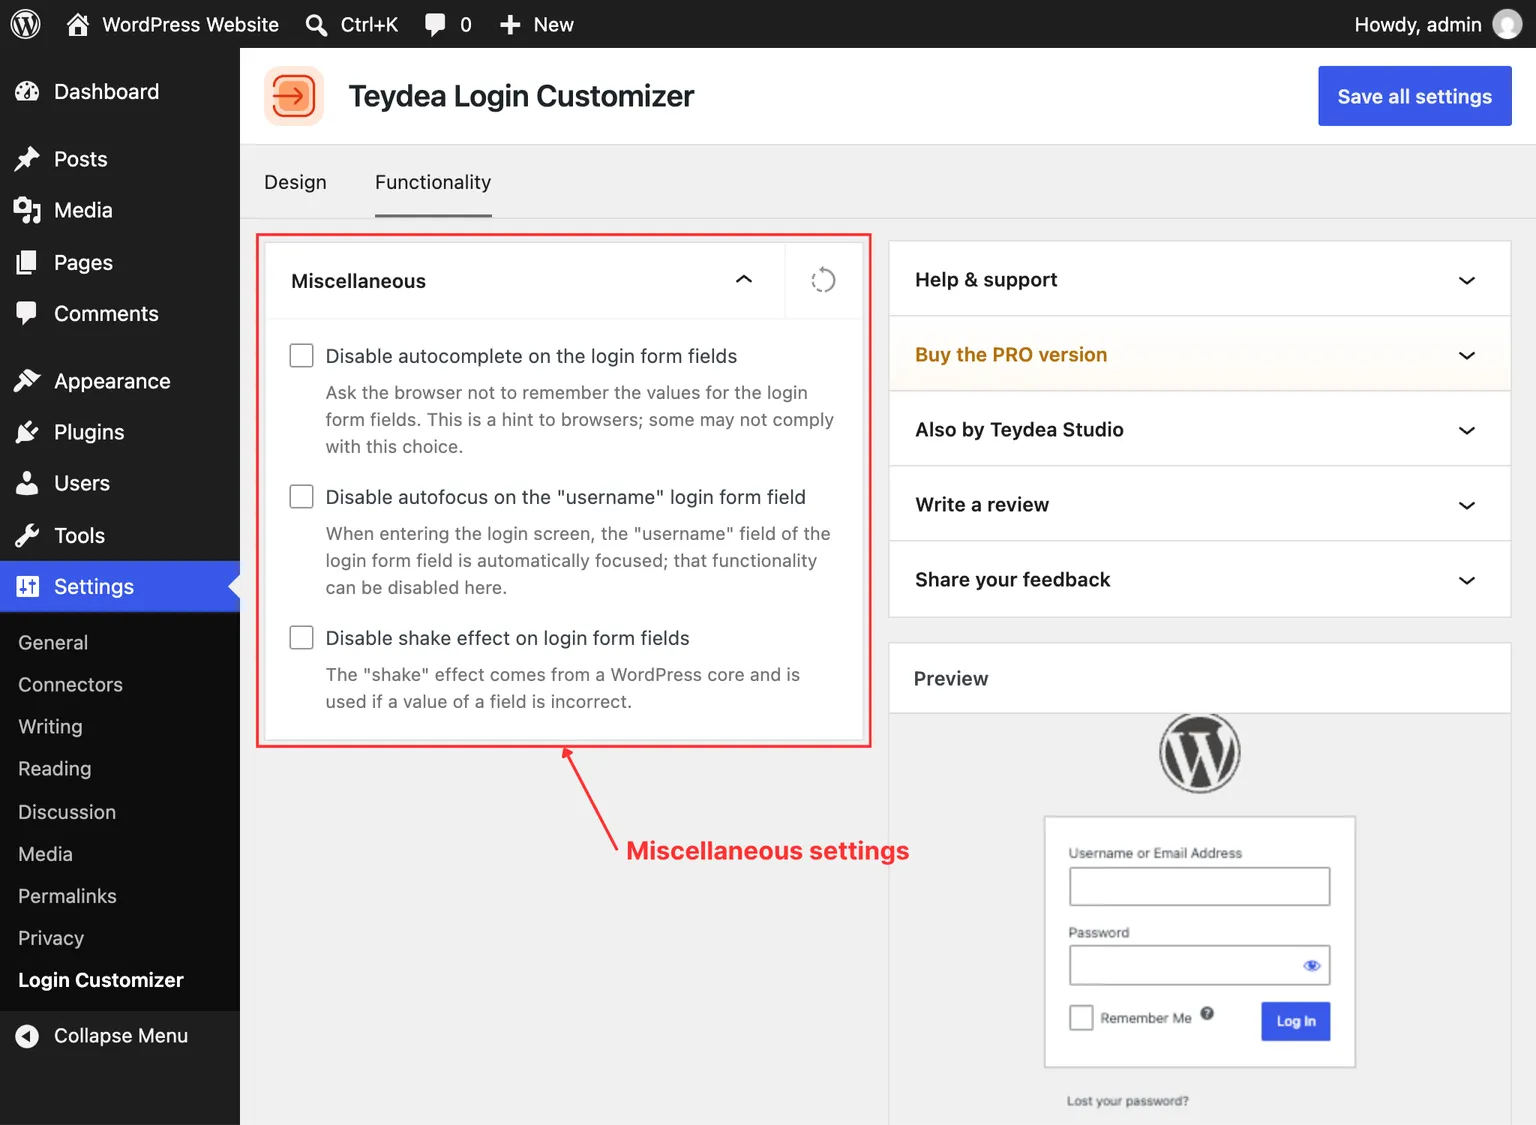Click the Remember Me help icon
The height and width of the screenshot is (1125, 1536).
tap(1207, 1013)
